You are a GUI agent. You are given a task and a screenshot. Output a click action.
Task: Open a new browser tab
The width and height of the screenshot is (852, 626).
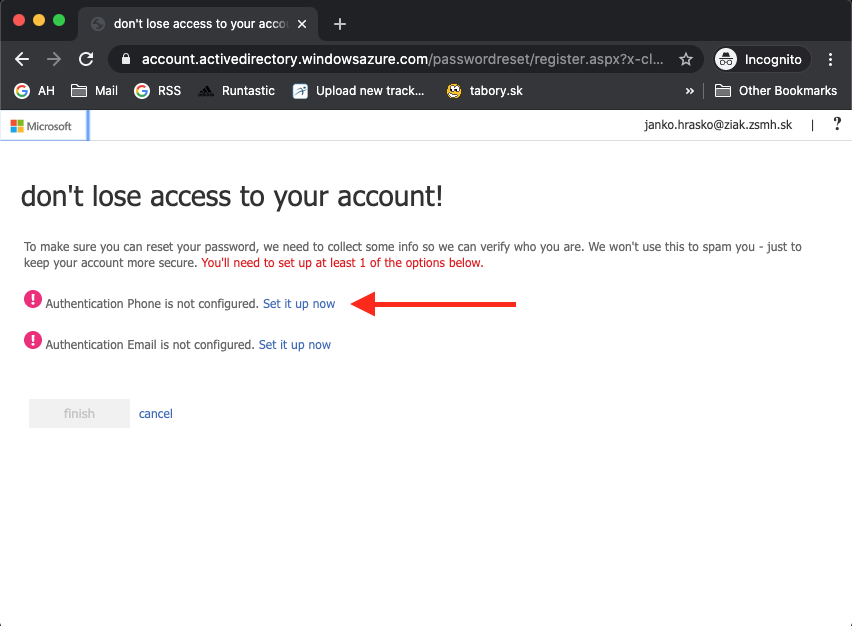coord(340,23)
